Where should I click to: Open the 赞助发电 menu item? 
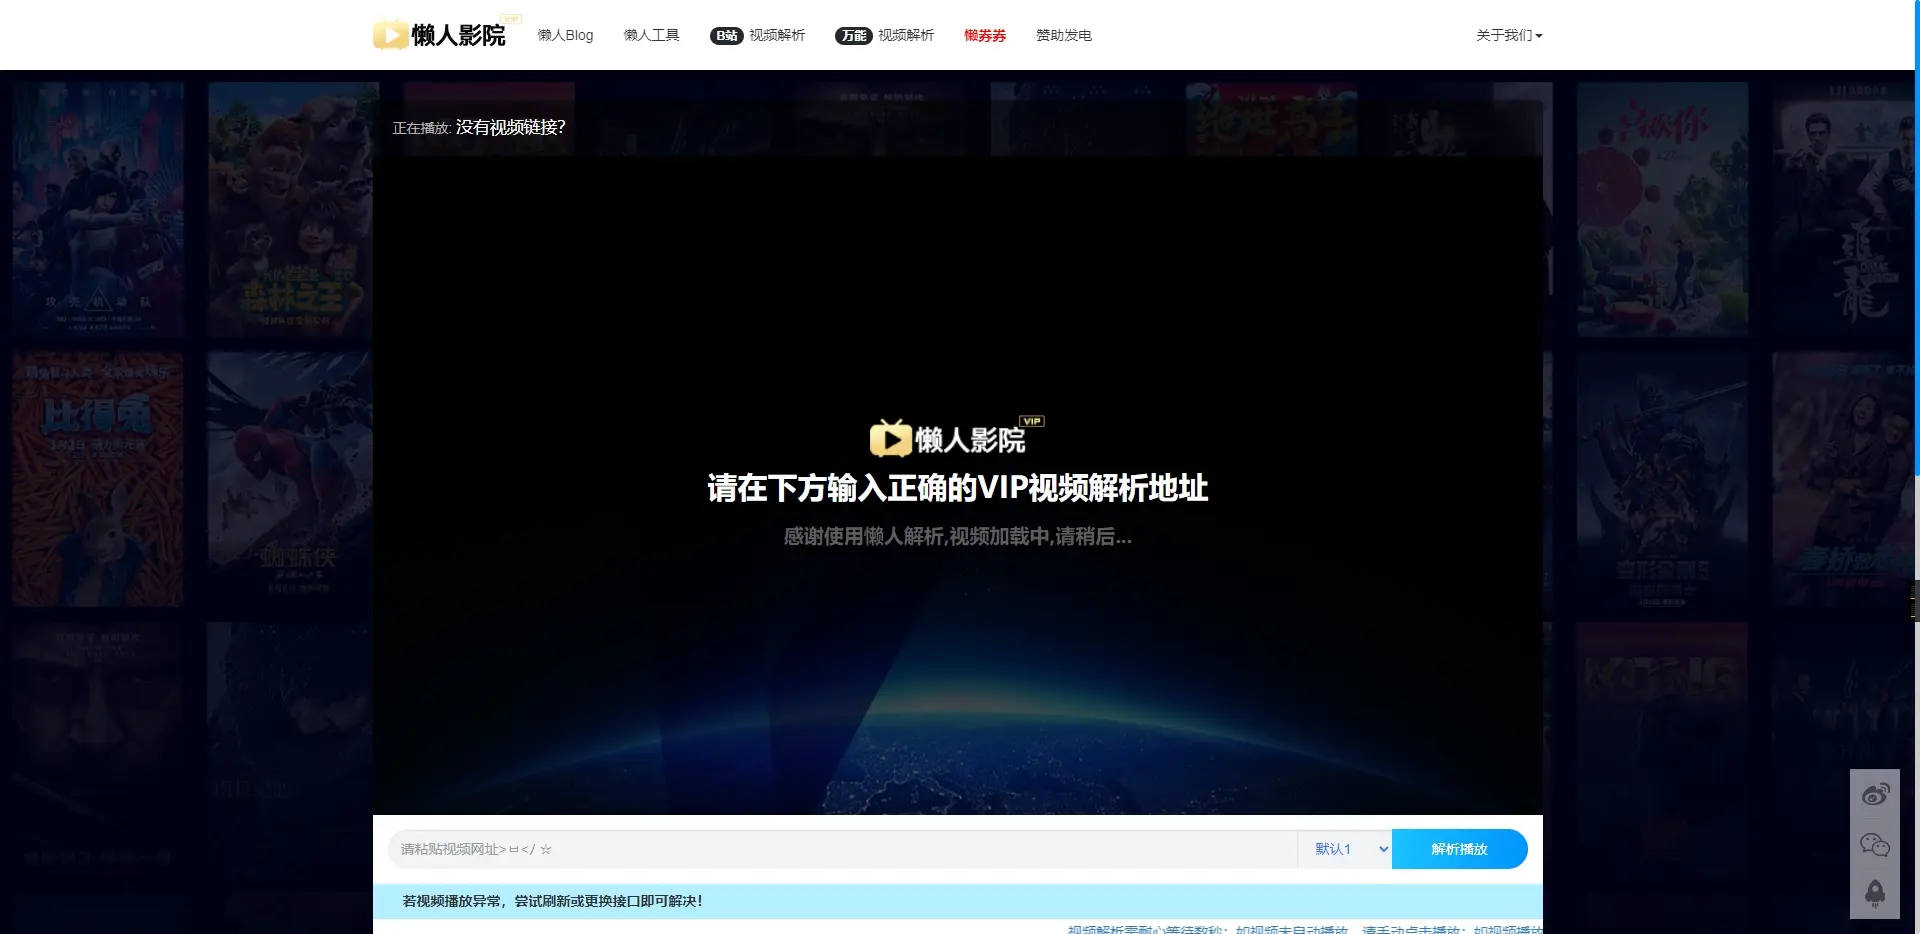pos(1064,35)
